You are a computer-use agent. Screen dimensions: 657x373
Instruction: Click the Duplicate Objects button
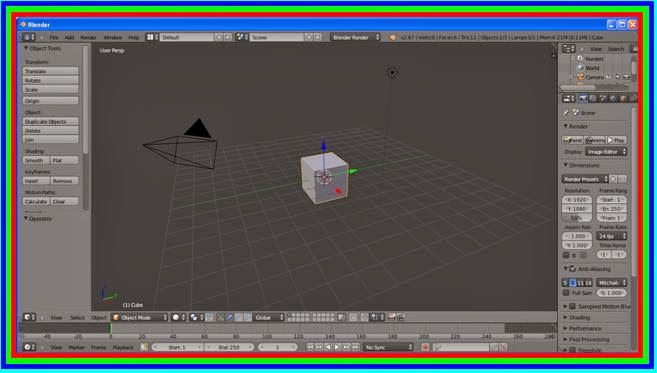50,121
